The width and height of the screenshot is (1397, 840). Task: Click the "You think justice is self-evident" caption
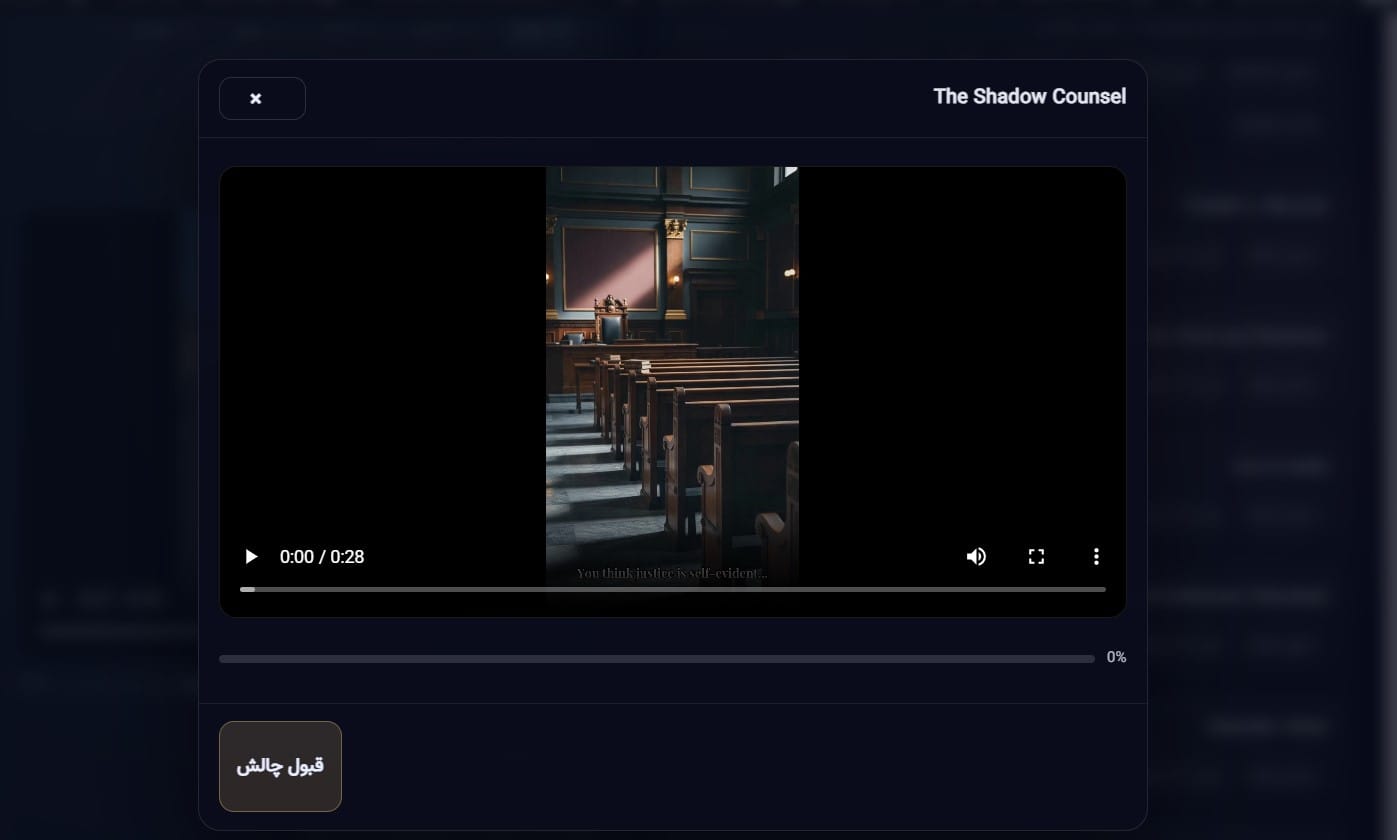pos(672,573)
